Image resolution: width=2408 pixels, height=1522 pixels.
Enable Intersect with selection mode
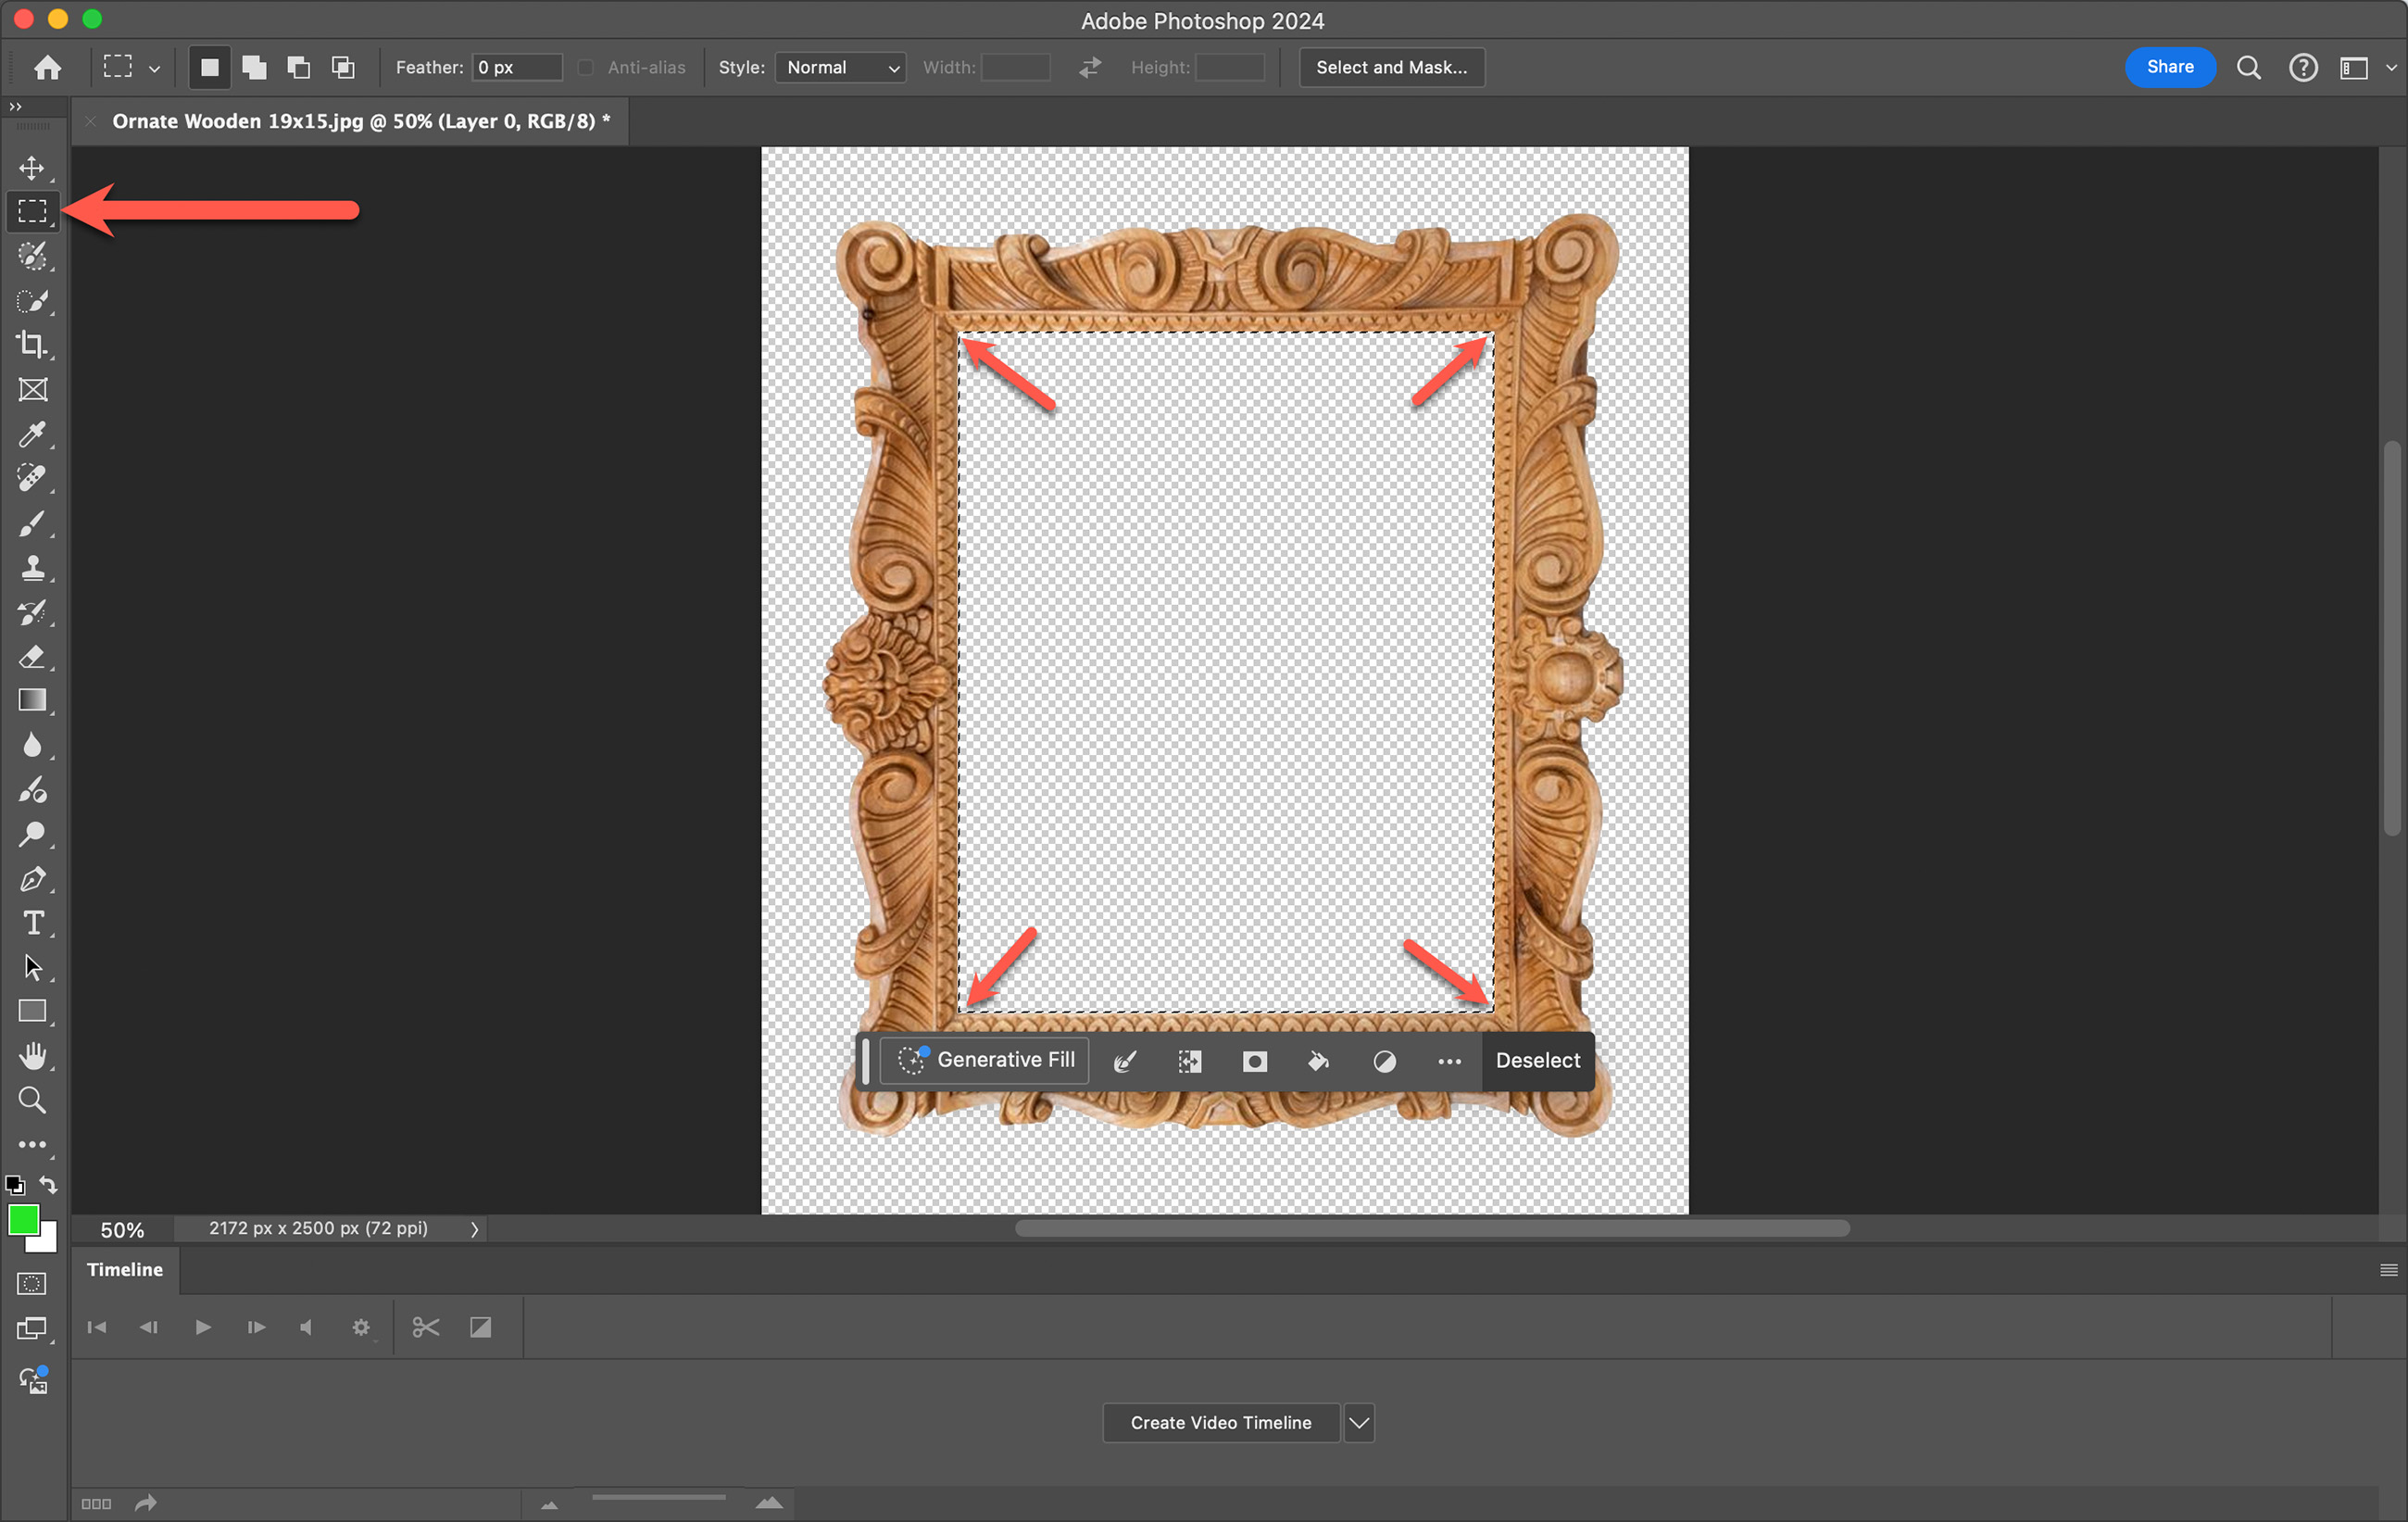pyautogui.click(x=343, y=67)
